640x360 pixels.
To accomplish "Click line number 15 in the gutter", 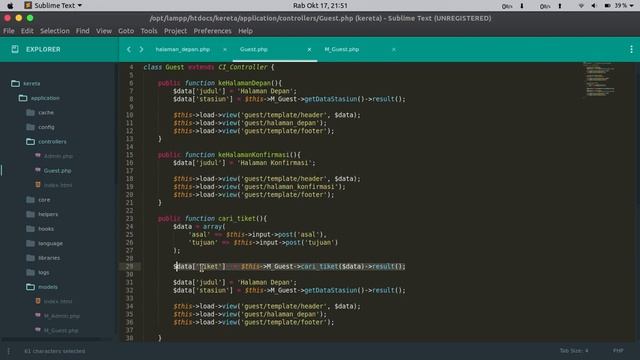I will (x=129, y=155).
